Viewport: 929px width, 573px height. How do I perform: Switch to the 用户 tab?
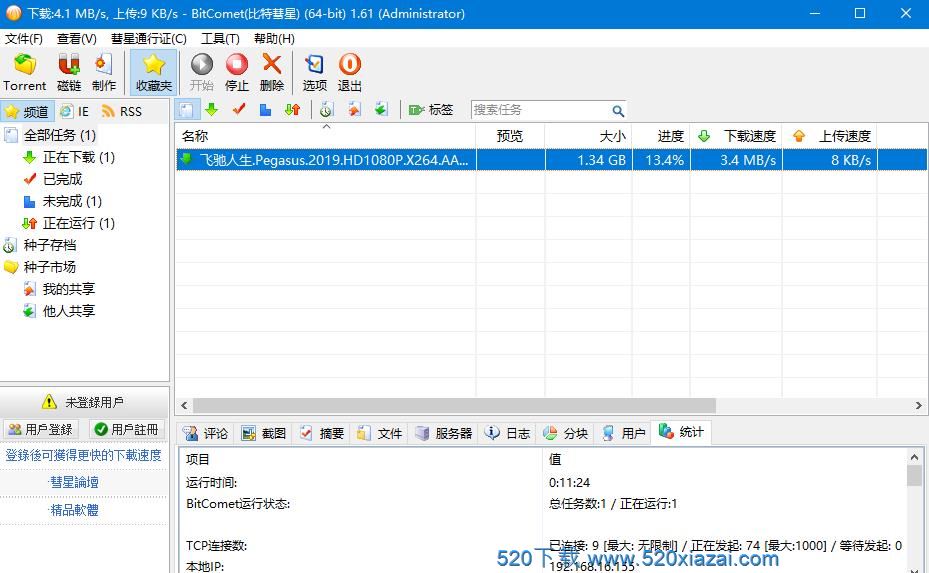623,433
